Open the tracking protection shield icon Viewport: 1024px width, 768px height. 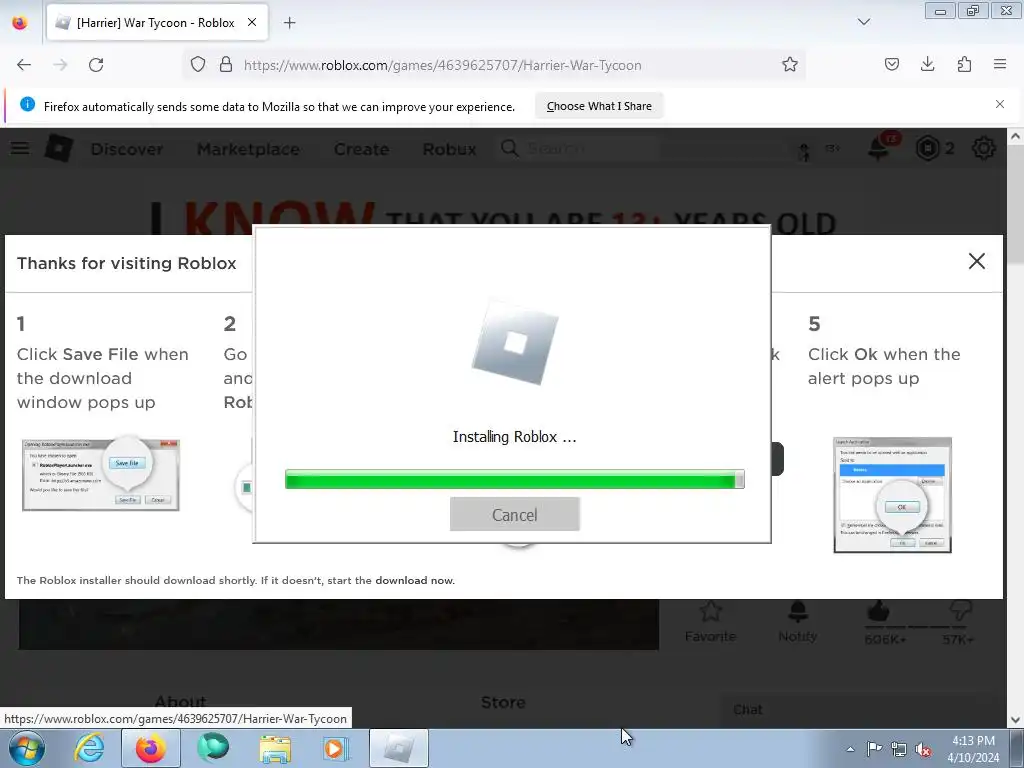tap(198, 65)
